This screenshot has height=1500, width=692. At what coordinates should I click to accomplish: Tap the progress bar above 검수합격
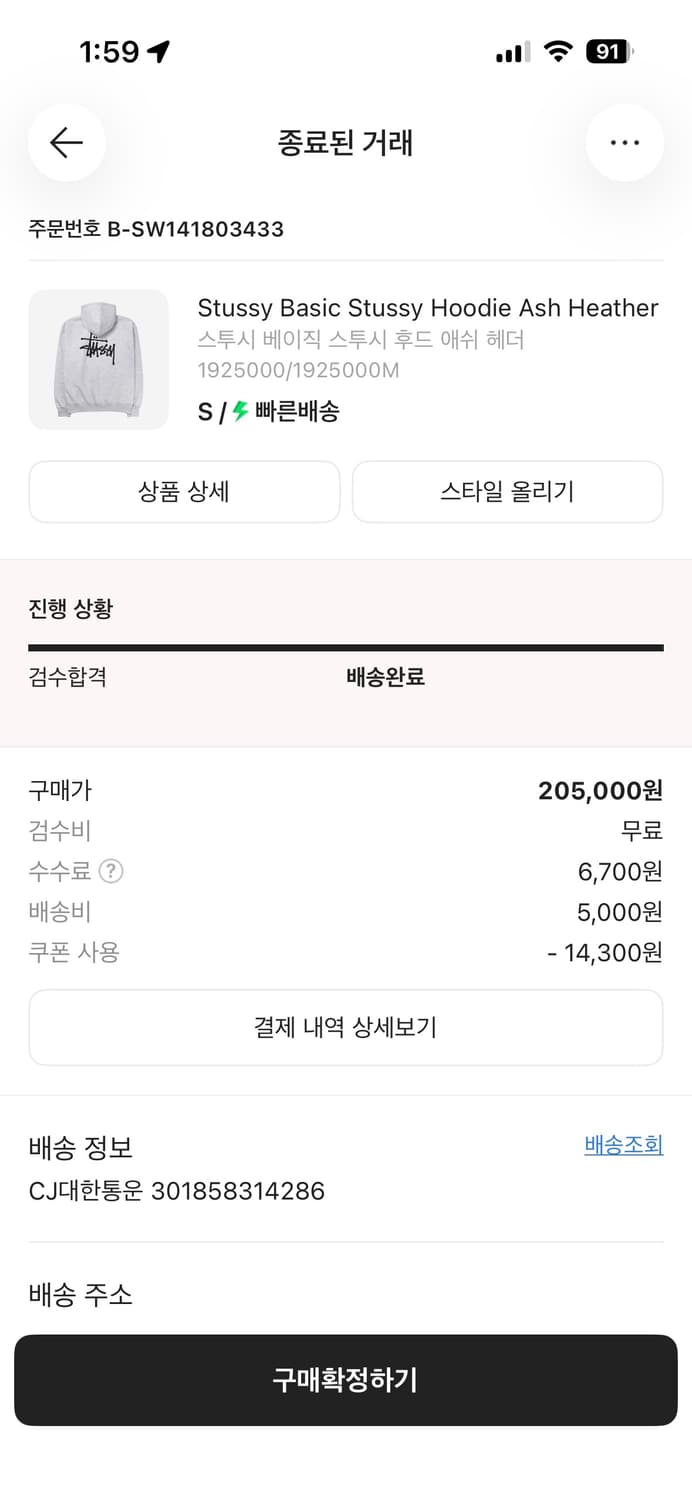346,646
